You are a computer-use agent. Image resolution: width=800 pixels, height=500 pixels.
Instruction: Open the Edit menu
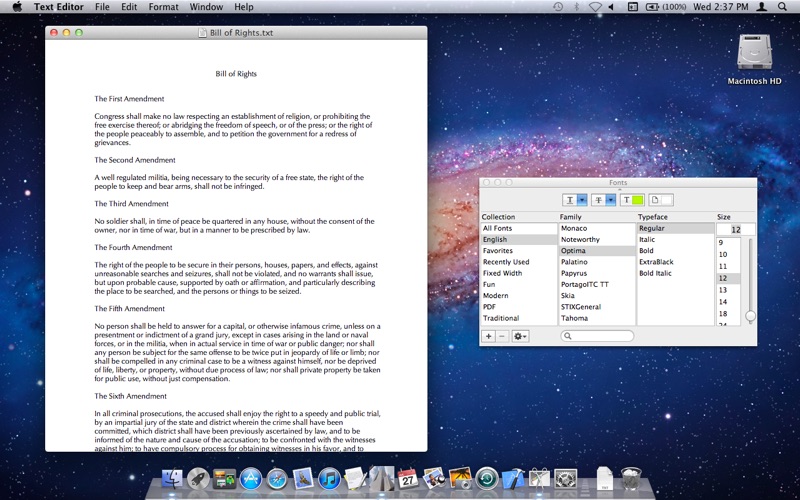click(129, 7)
